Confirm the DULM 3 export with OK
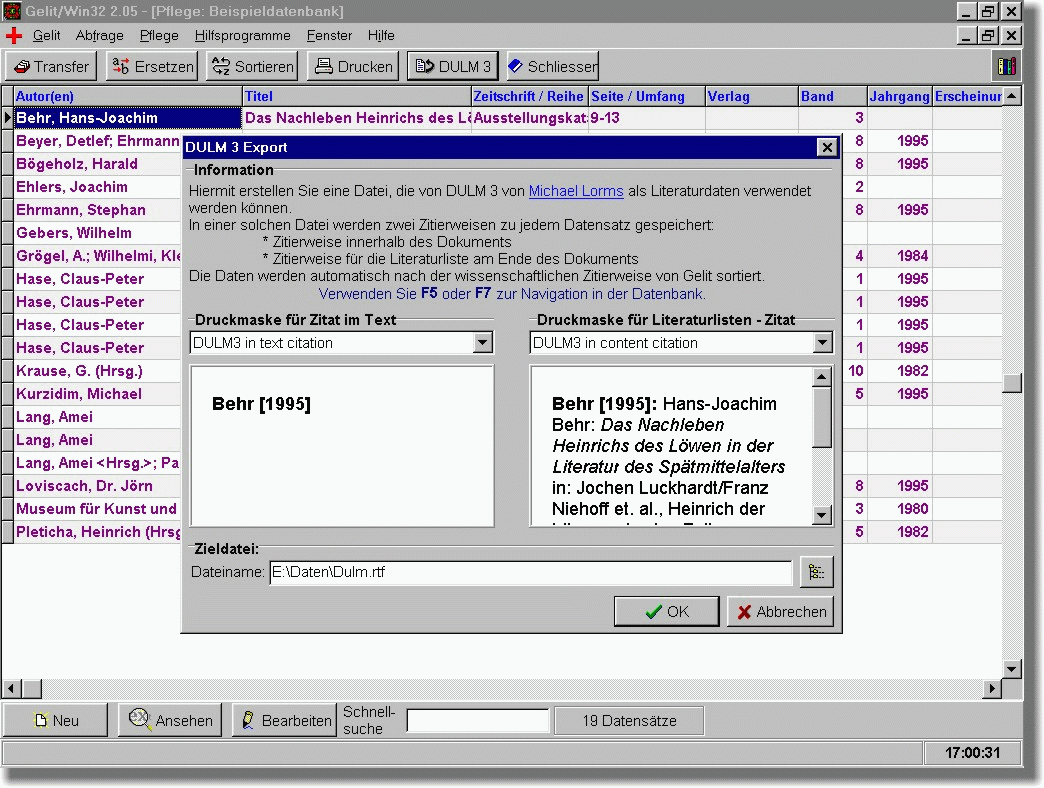1044x788 pixels. tap(666, 612)
